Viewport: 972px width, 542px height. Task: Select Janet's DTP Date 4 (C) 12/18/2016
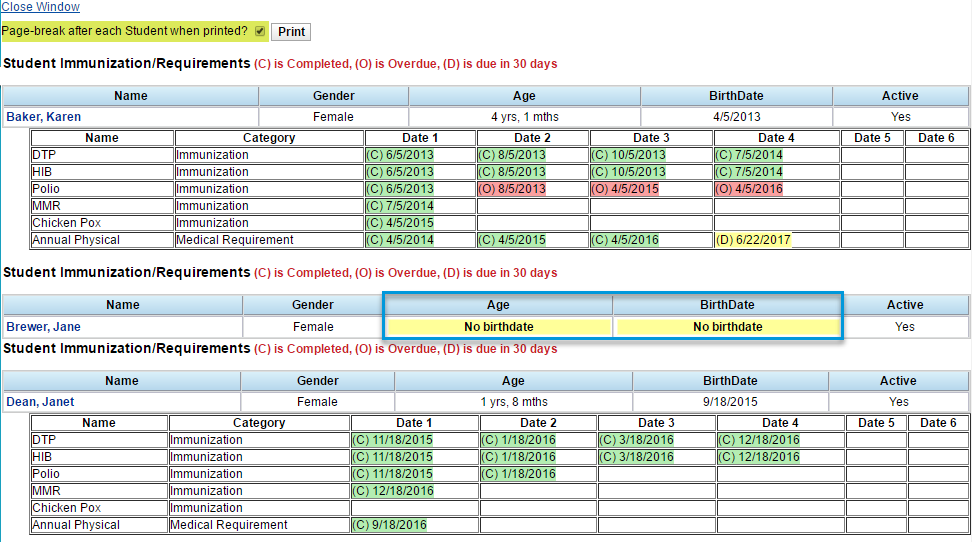coord(759,440)
